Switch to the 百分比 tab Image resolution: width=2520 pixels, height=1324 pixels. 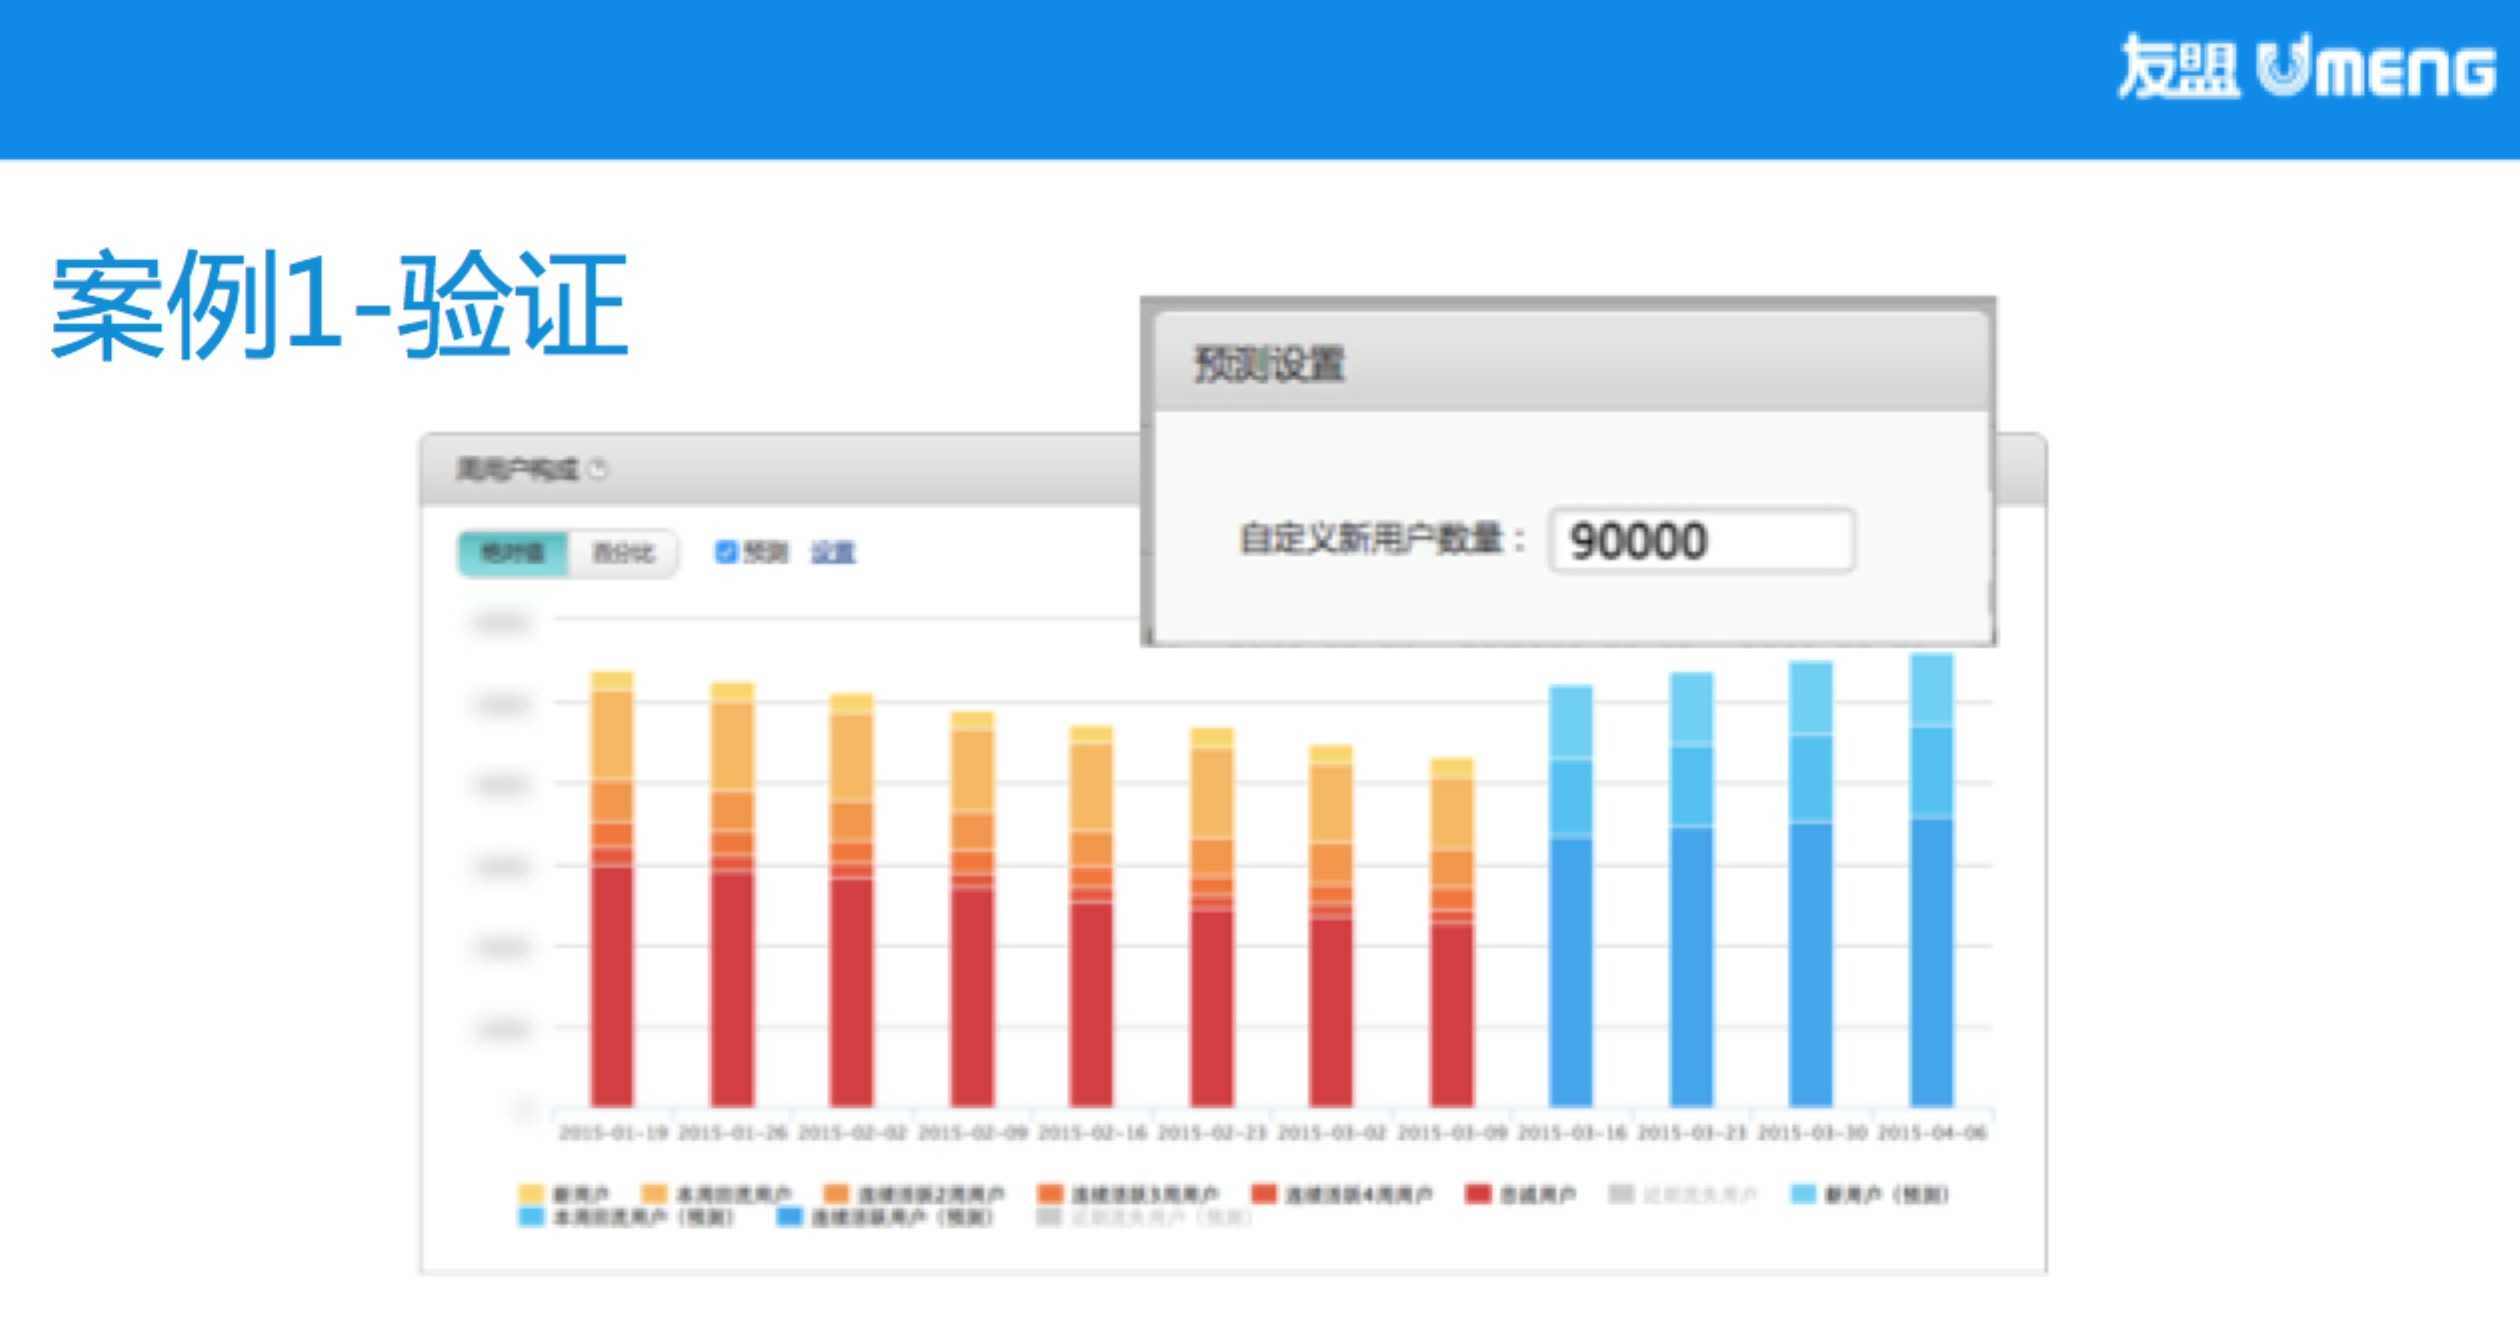(623, 552)
